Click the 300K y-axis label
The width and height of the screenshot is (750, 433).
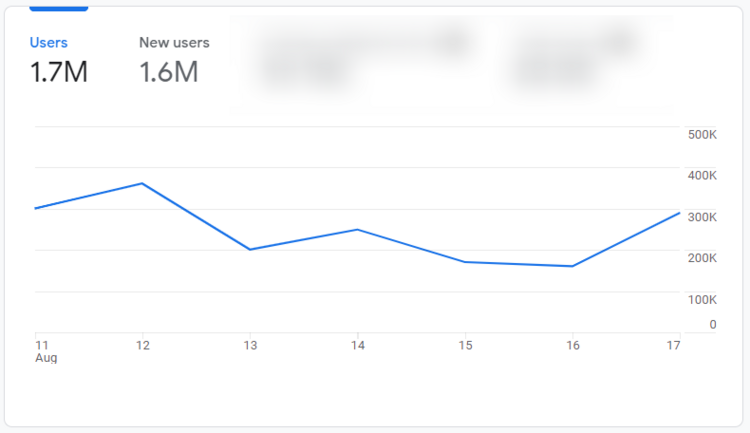pyautogui.click(x=702, y=217)
